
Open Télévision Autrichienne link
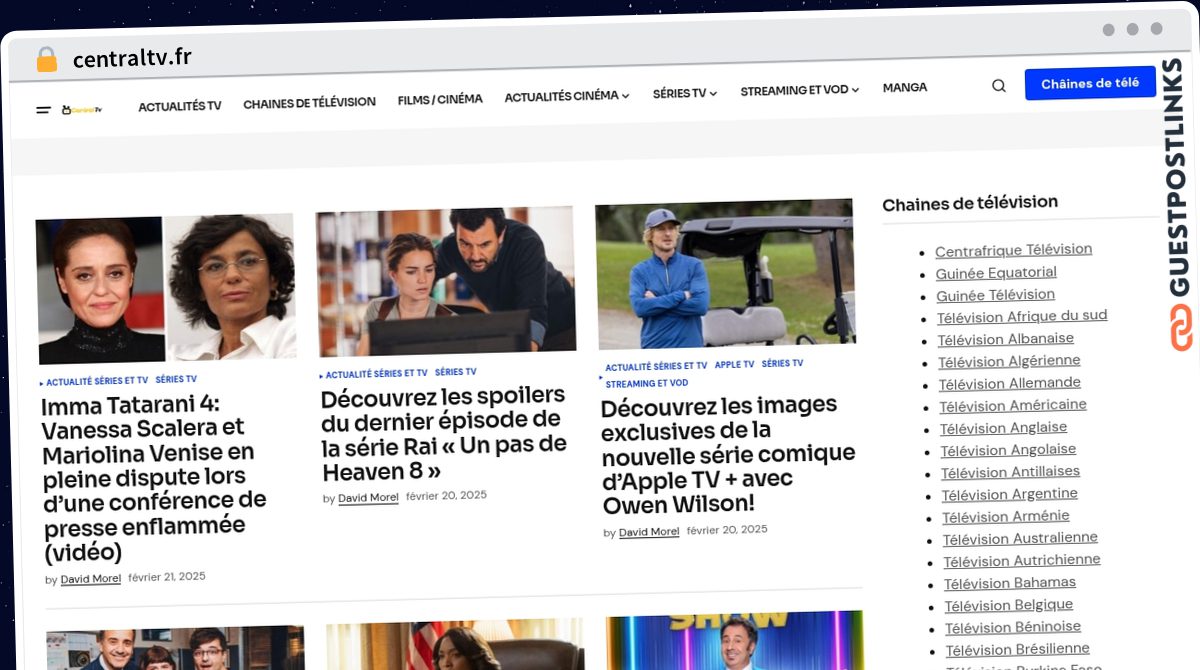pos(1022,561)
